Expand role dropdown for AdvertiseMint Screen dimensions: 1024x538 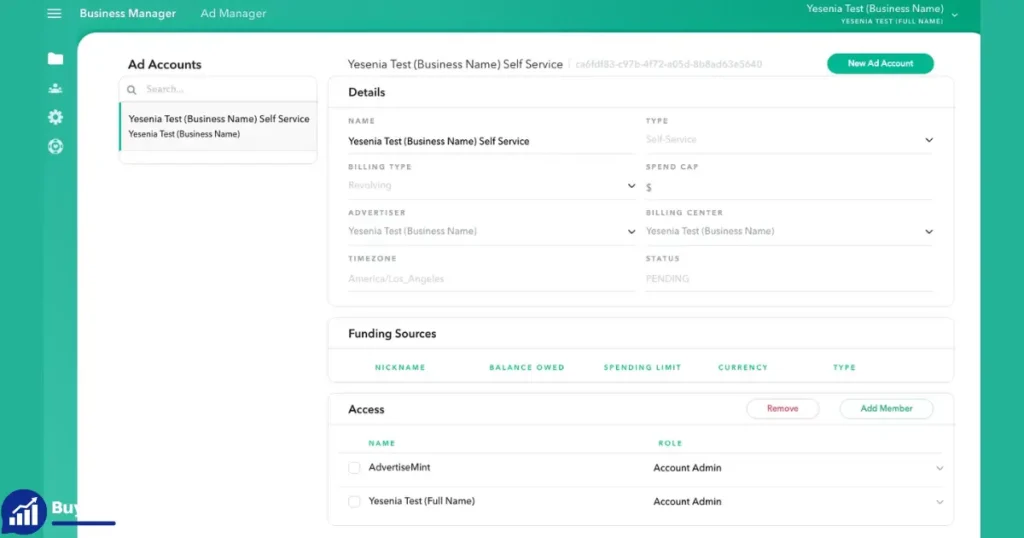click(939, 468)
